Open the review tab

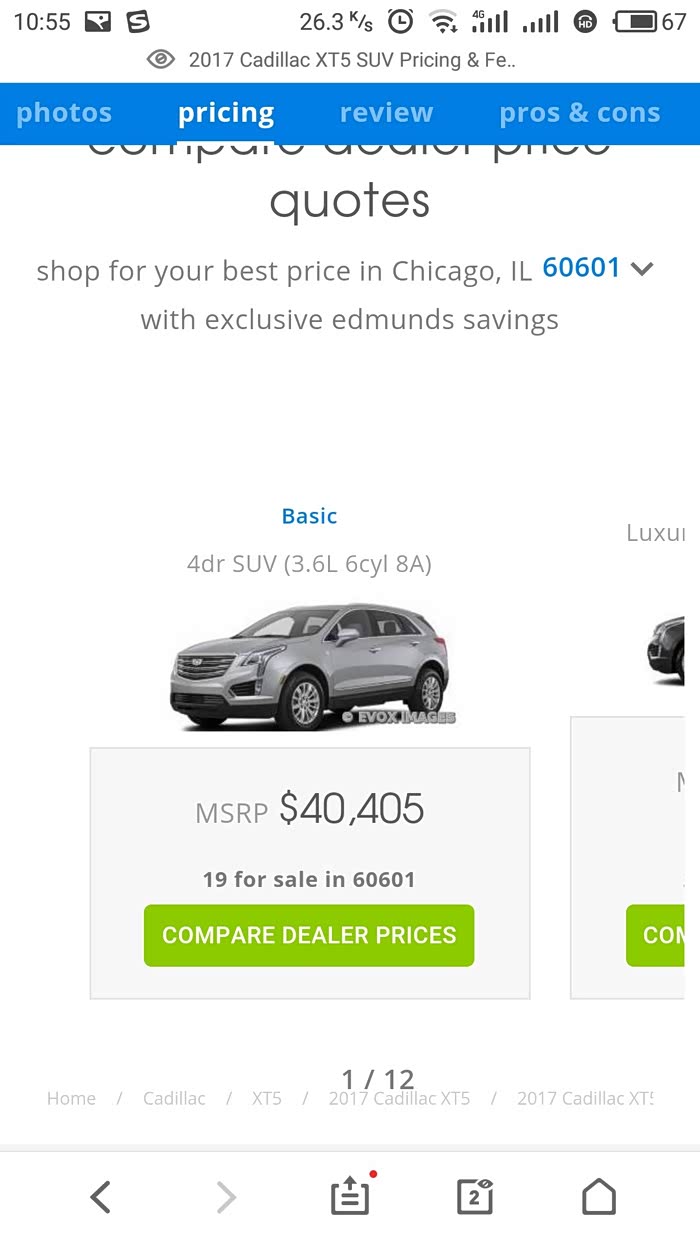(386, 113)
